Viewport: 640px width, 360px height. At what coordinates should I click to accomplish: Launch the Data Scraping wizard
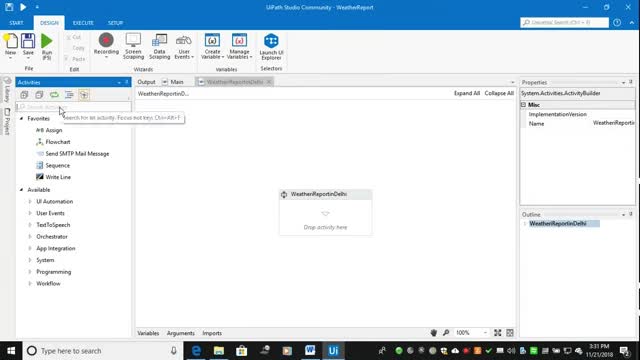(160, 46)
